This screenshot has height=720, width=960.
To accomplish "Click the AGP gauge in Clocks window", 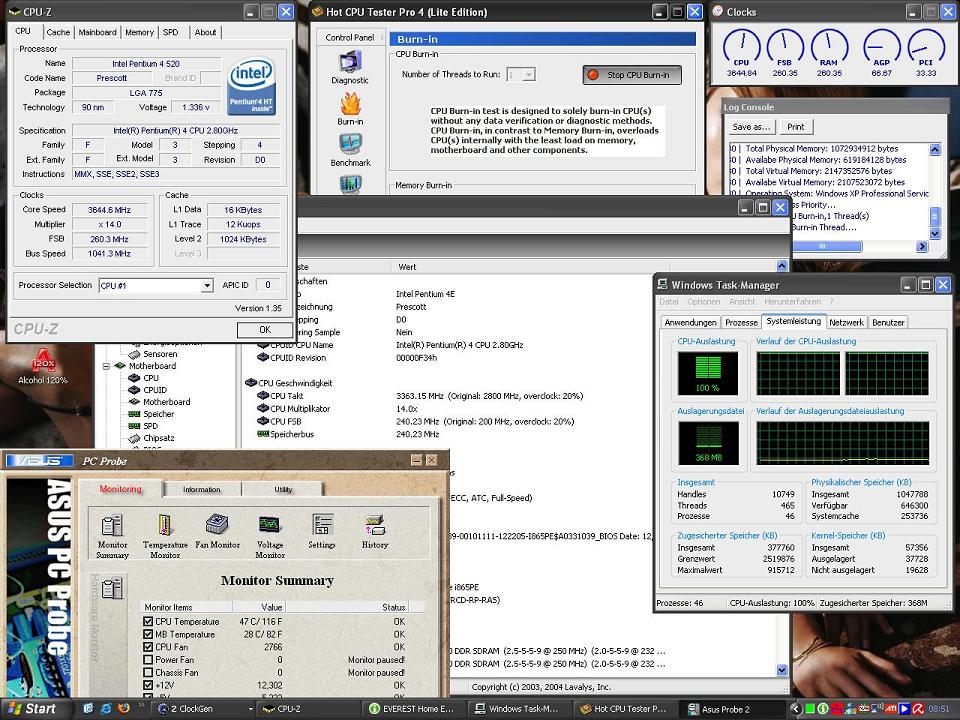I will 882,53.
